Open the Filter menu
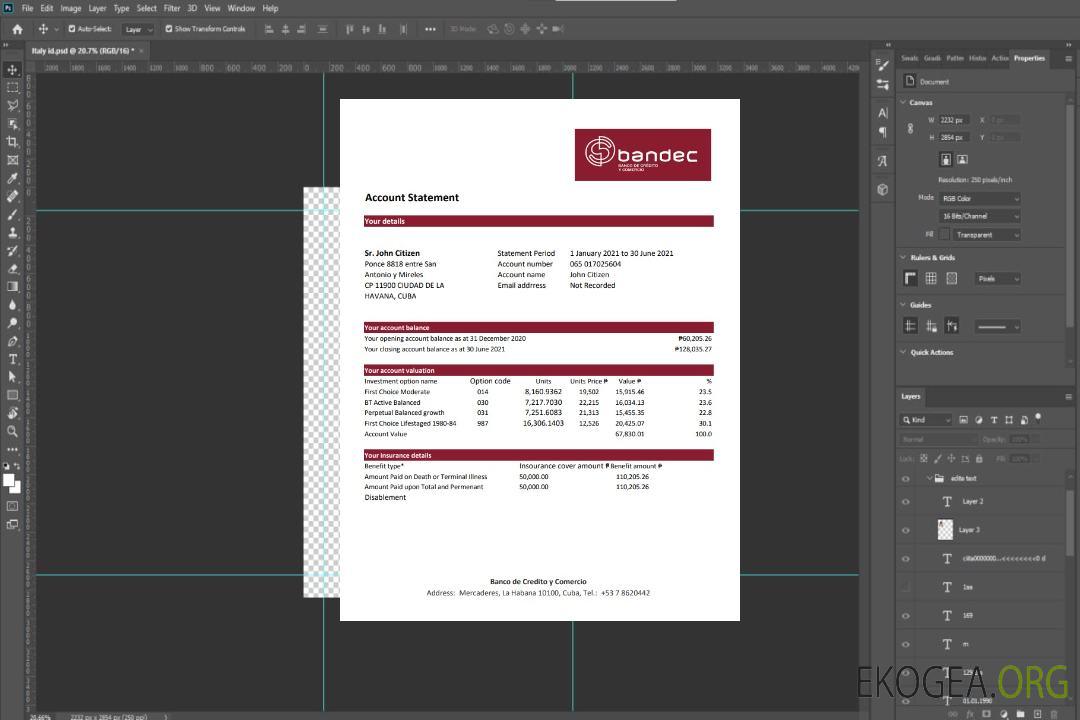 click(172, 8)
